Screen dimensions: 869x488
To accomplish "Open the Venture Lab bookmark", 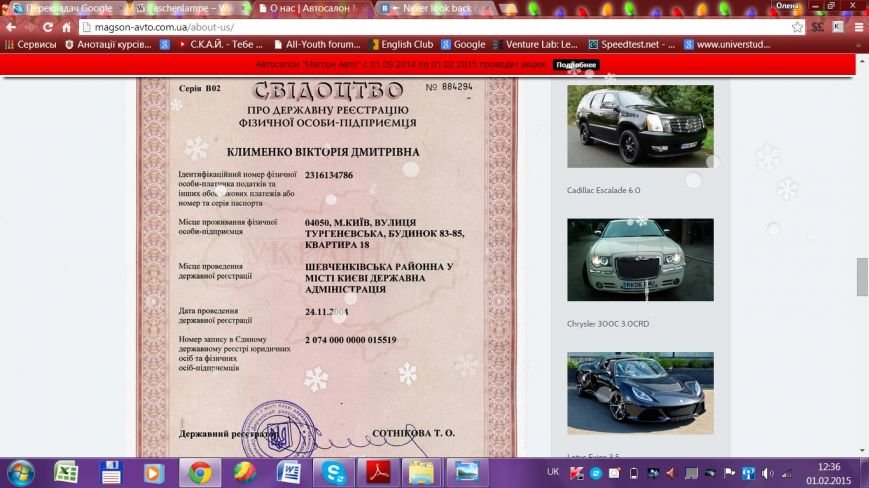I will (x=535, y=44).
